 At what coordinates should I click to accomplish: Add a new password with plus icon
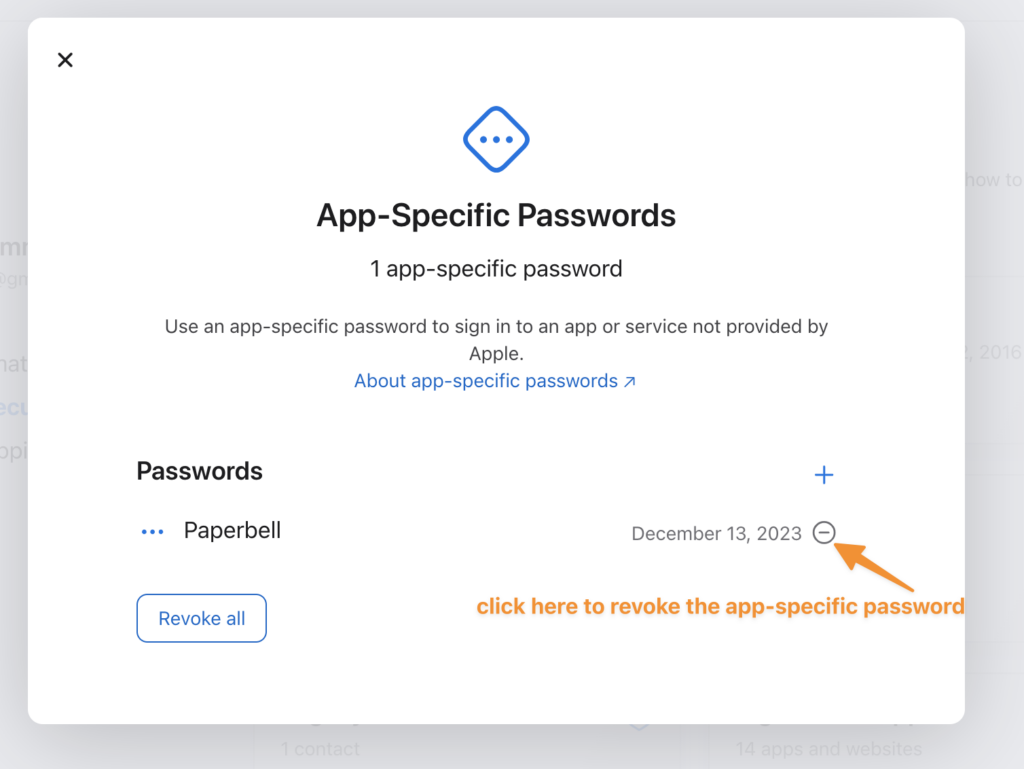(824, 475)
